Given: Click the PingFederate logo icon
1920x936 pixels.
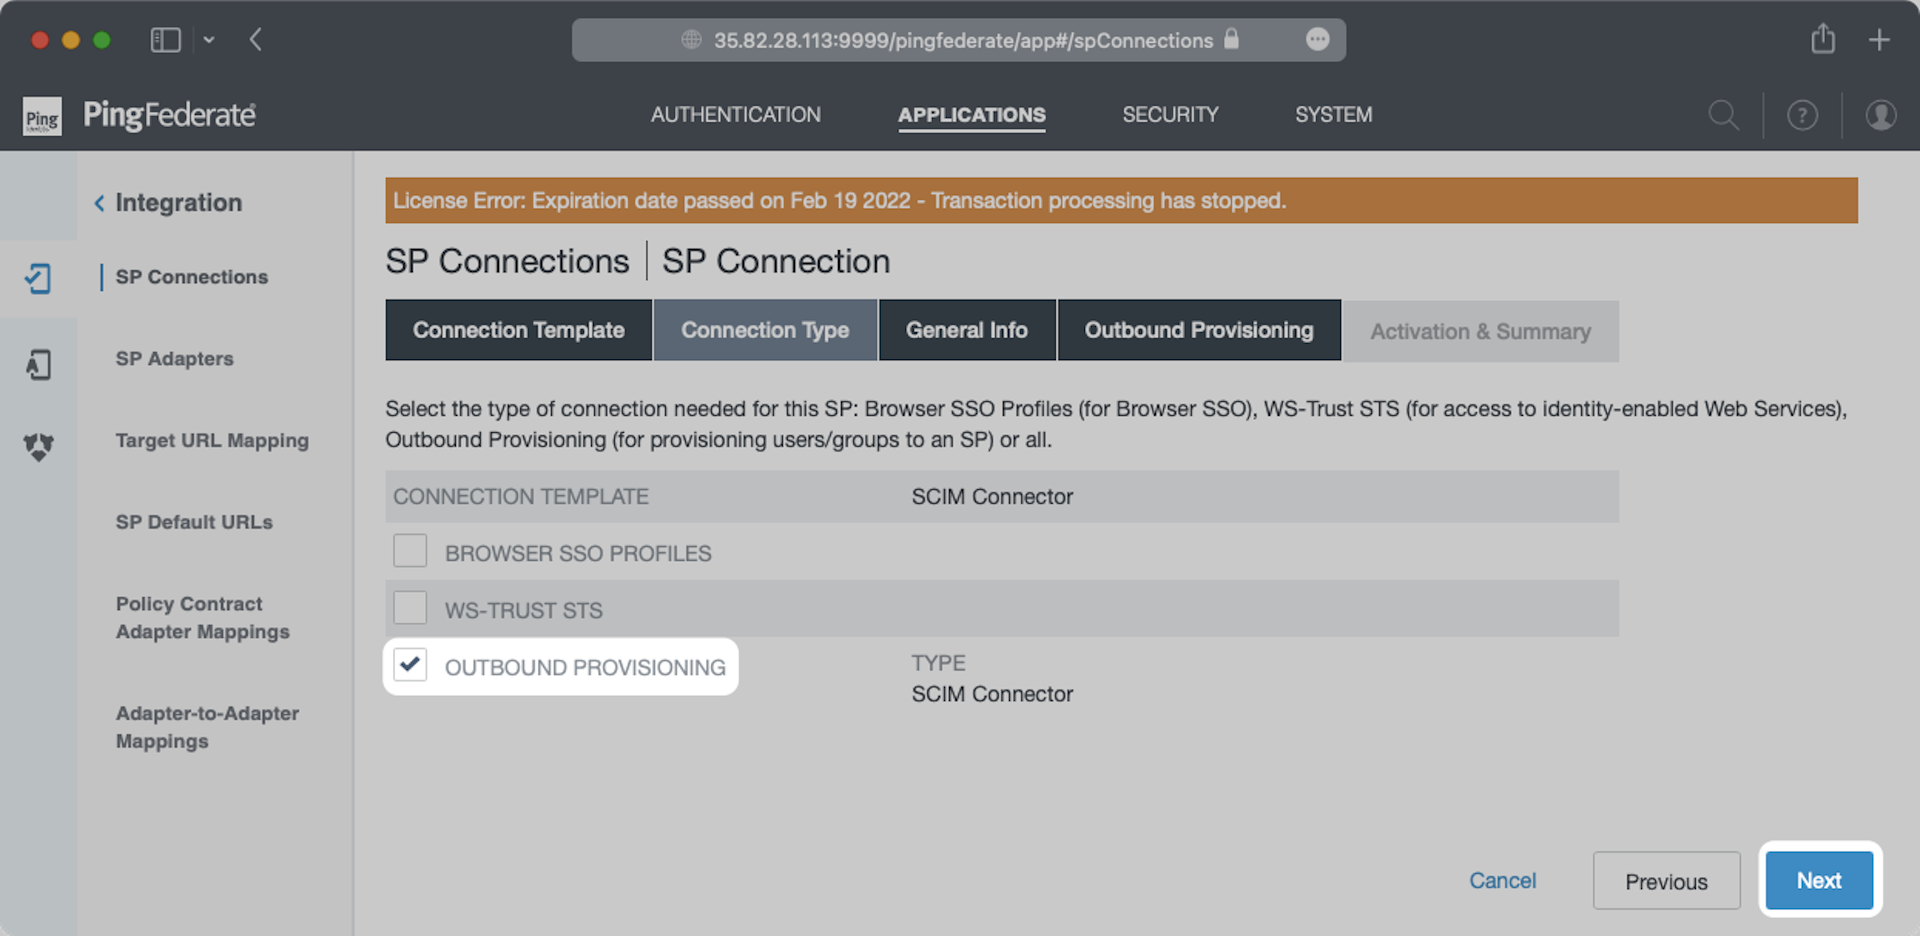Looking at the screenshot, I should pyautogui.click(x=42, y=116).
